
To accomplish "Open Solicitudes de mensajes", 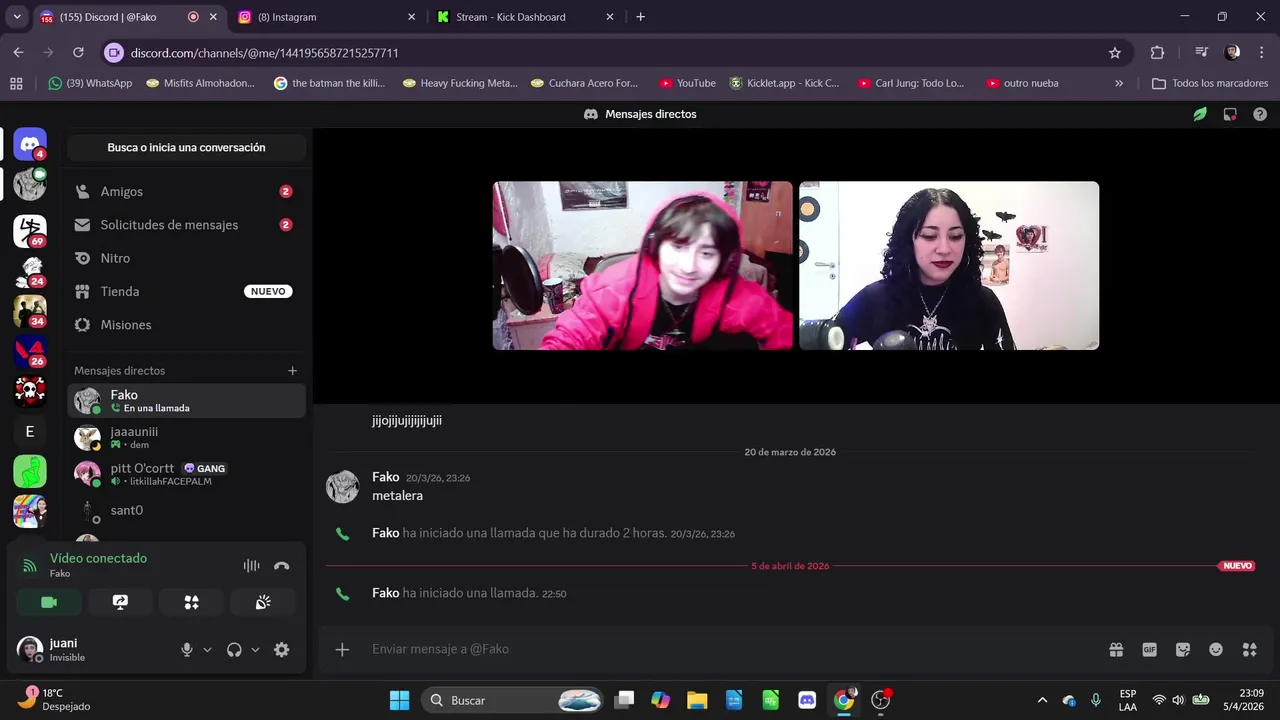I will point(186,225).
